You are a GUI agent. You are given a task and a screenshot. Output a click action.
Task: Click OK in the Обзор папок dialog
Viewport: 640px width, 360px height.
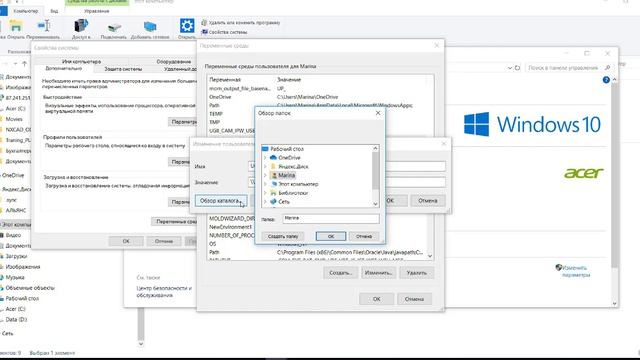coord(331,236)
